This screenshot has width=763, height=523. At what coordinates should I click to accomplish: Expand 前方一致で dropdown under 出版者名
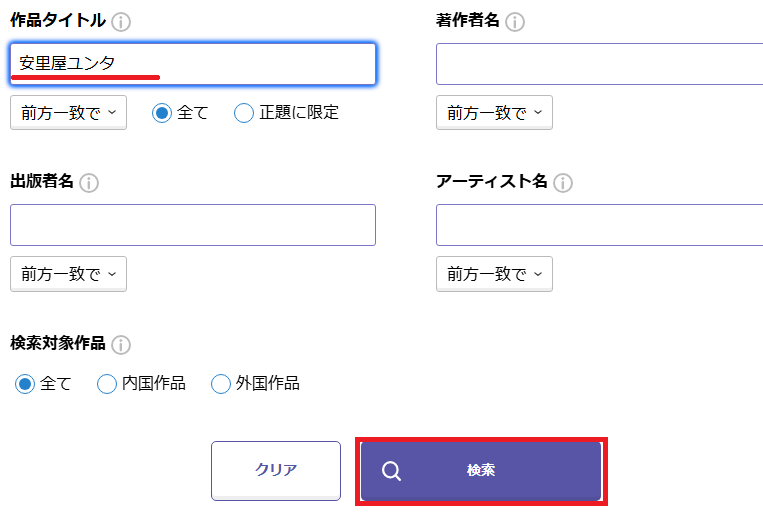point(69,274)
